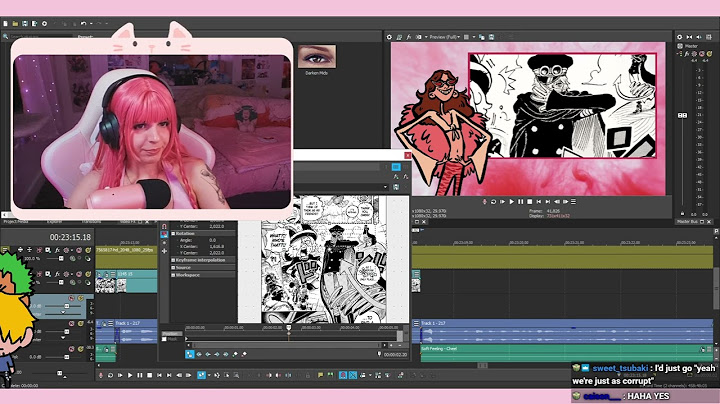The image size is (720, 404).
Task: Save the Pan/Crop preset
Action: tap(396, 187)
